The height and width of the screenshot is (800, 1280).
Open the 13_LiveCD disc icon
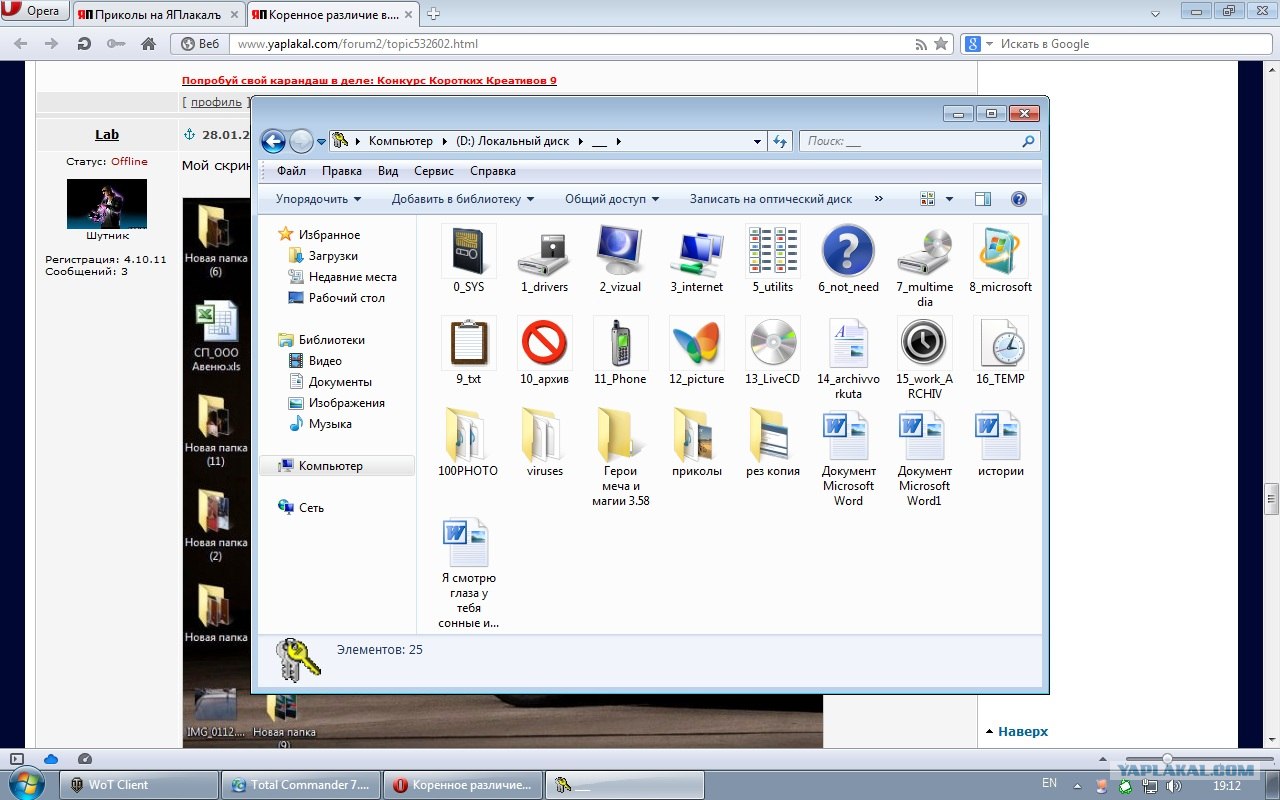pyautogui.click(x=772, y=343)
